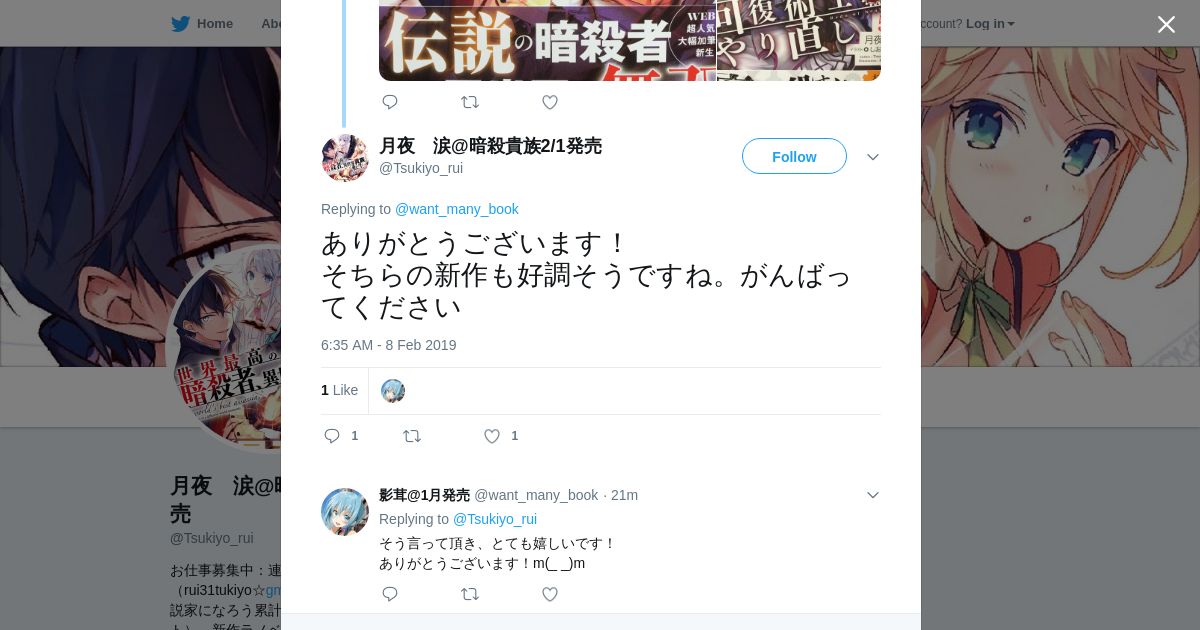This screenshot has width=1200, height=630.
Task: Retweet want_many_book's response tweet
Action: tap(470, 594)
